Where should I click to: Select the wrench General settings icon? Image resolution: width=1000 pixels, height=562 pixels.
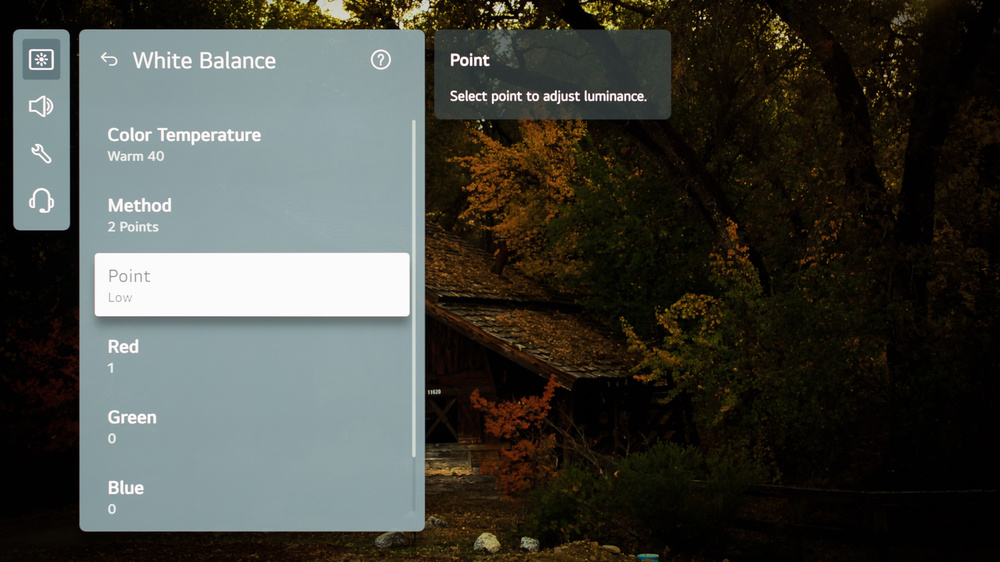tap(41, 154)
